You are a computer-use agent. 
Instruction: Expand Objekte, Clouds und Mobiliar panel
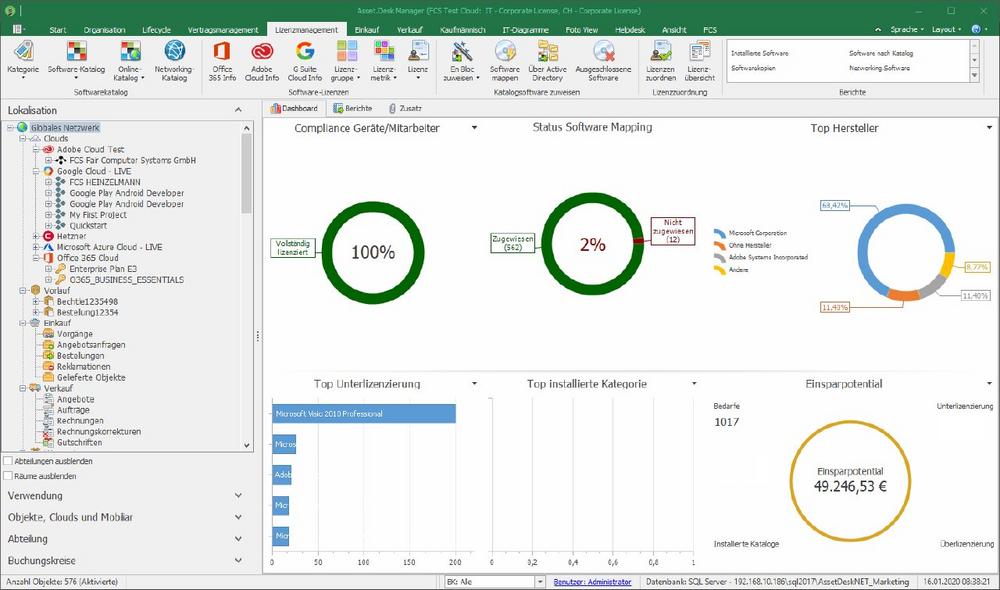(x=238, y=517)
